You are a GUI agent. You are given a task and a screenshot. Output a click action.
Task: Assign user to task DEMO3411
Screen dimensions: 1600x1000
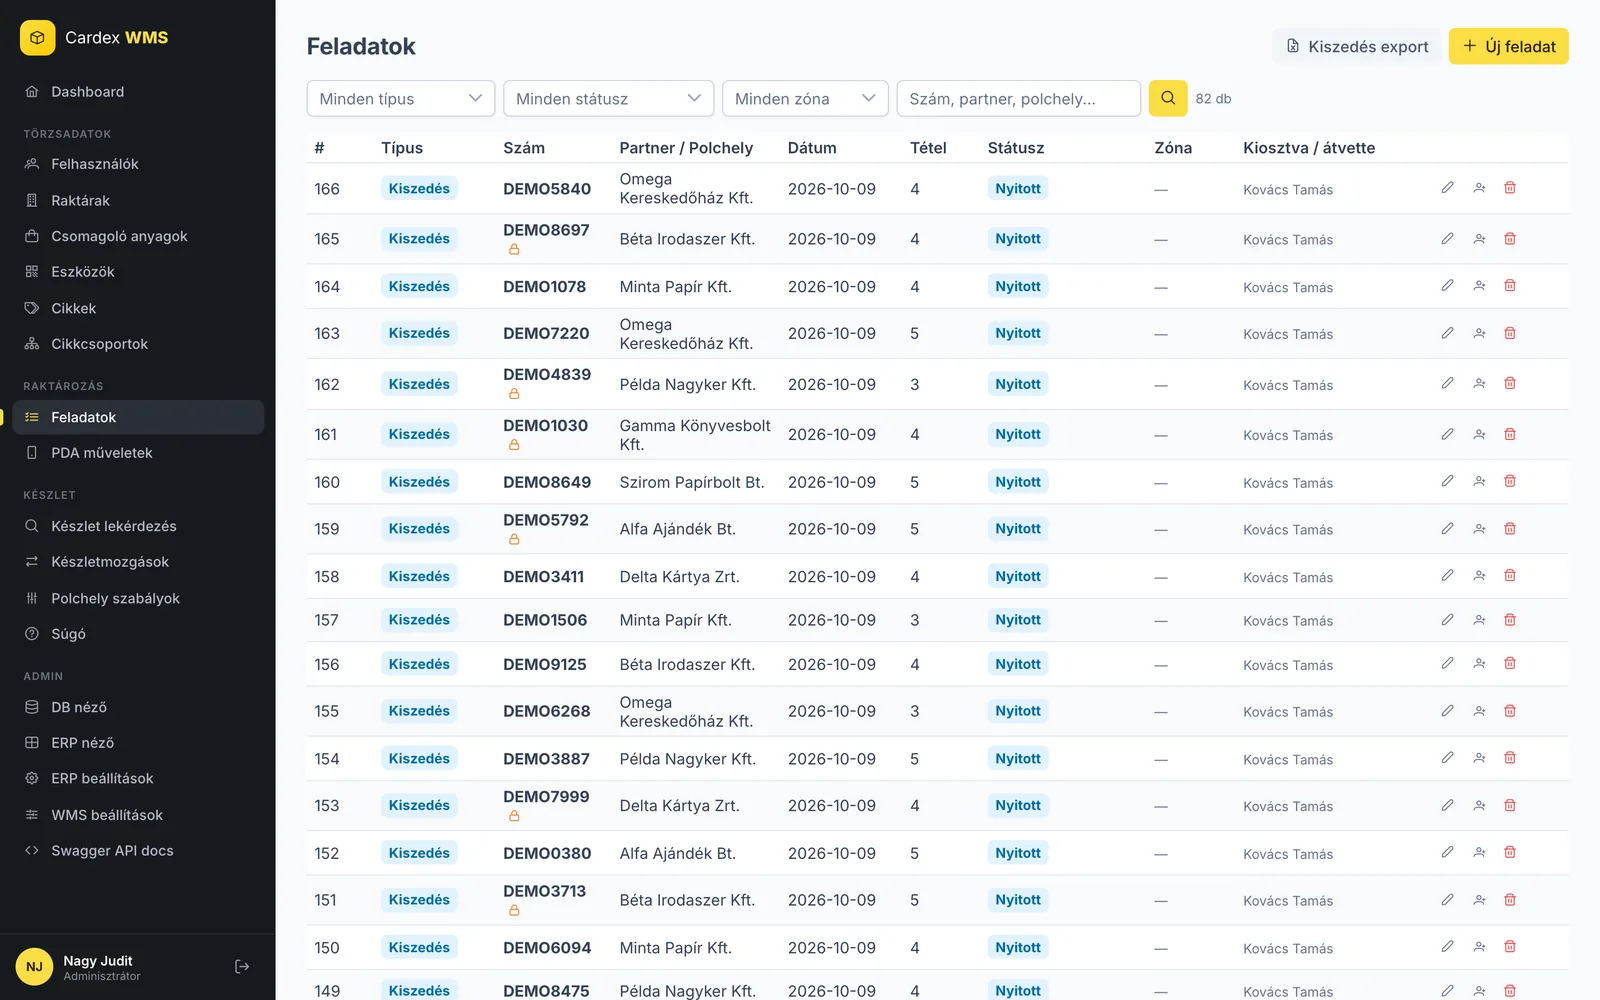(1479, 576)
